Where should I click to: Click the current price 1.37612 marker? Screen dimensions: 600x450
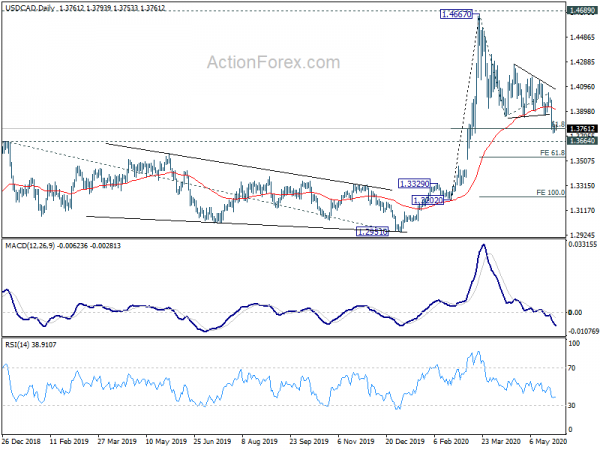(x=582, y=129)
